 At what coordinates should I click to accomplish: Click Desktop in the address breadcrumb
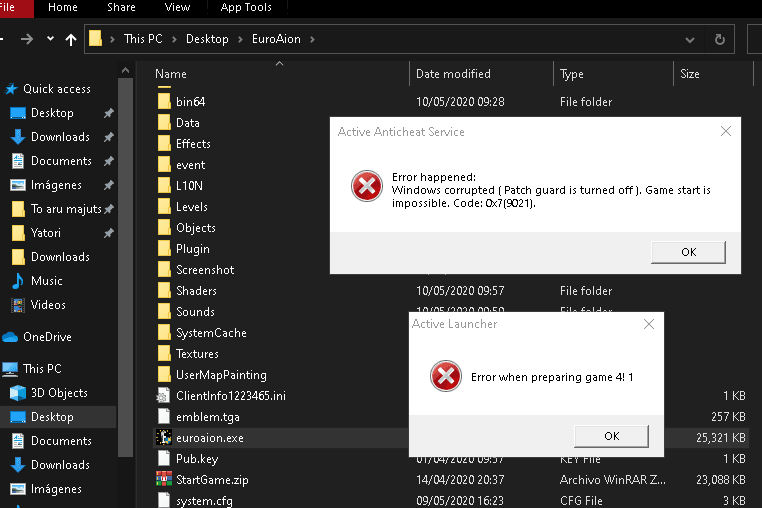point(206,39)
